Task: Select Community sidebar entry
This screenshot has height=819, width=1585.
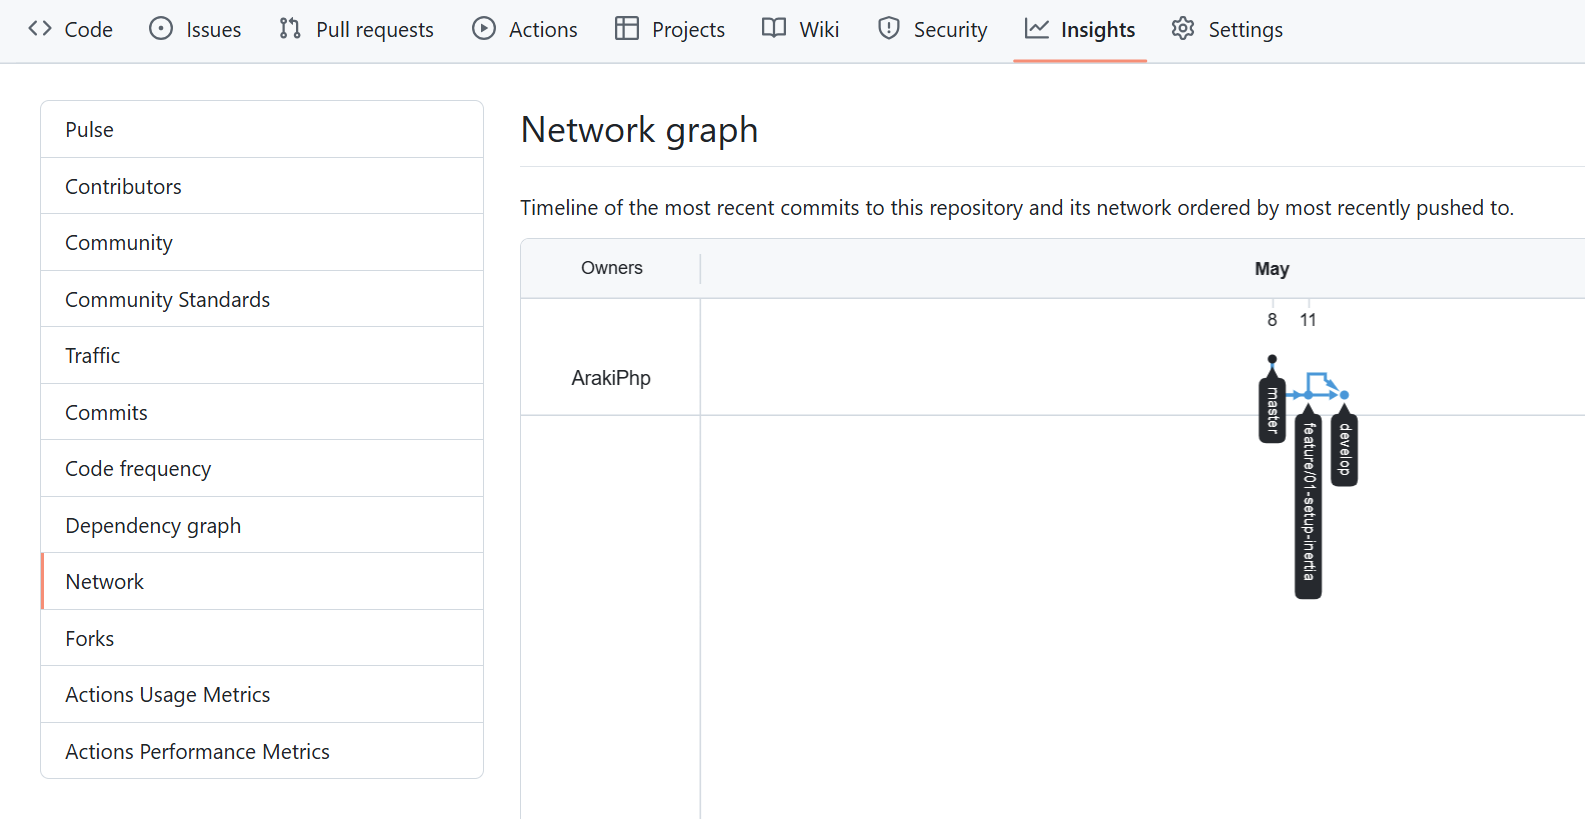Action: click(x=262, y=243)
